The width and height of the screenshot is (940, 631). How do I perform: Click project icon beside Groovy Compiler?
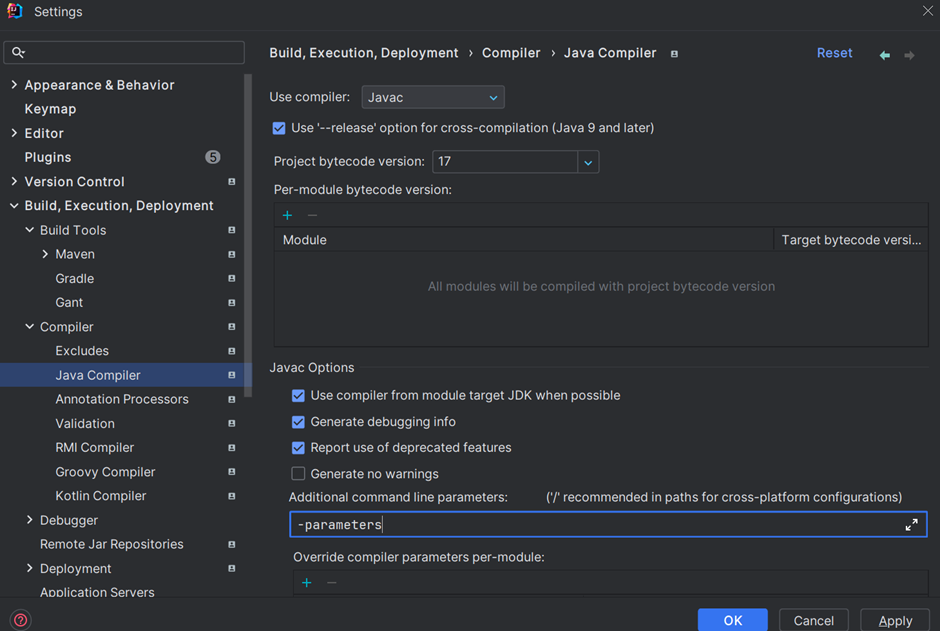point(231,472)
